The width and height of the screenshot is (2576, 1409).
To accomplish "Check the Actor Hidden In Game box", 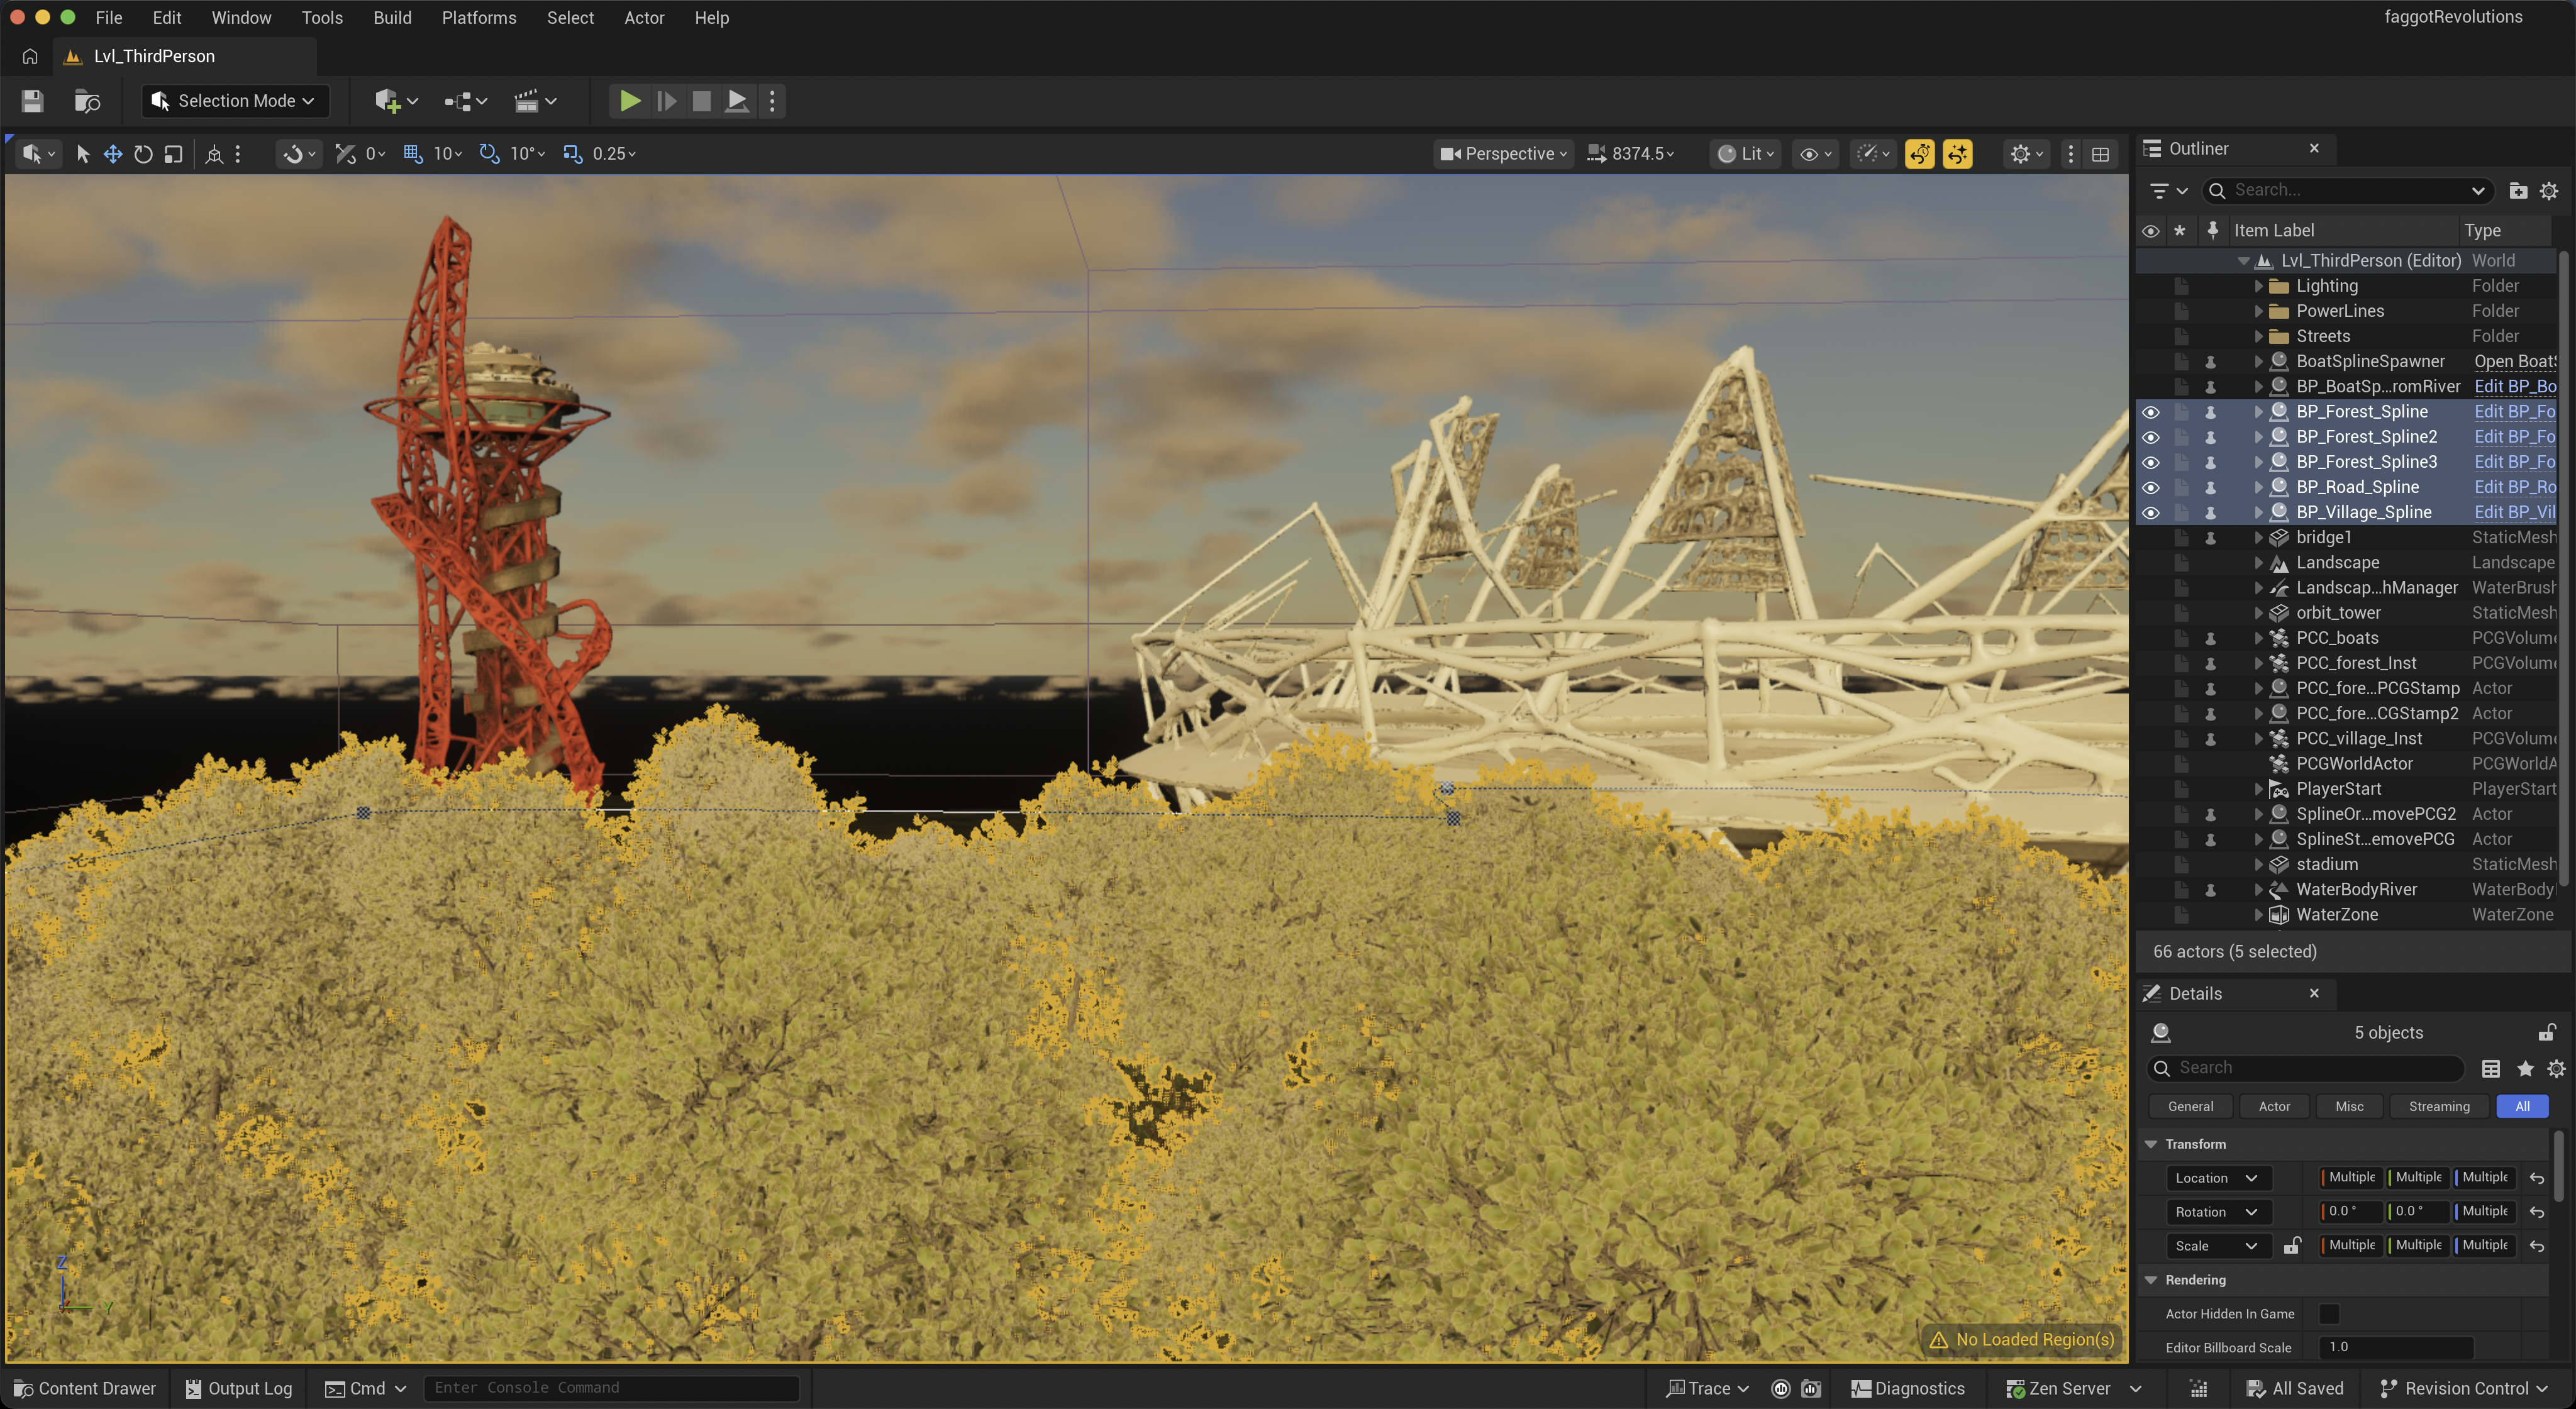I will [x=2329, y=1314].
